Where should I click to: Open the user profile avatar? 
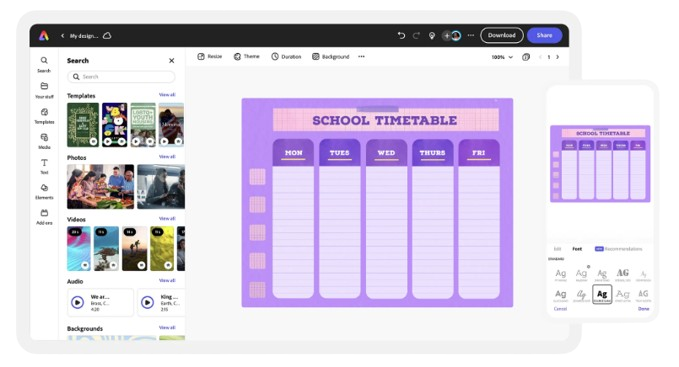(456, 35)
